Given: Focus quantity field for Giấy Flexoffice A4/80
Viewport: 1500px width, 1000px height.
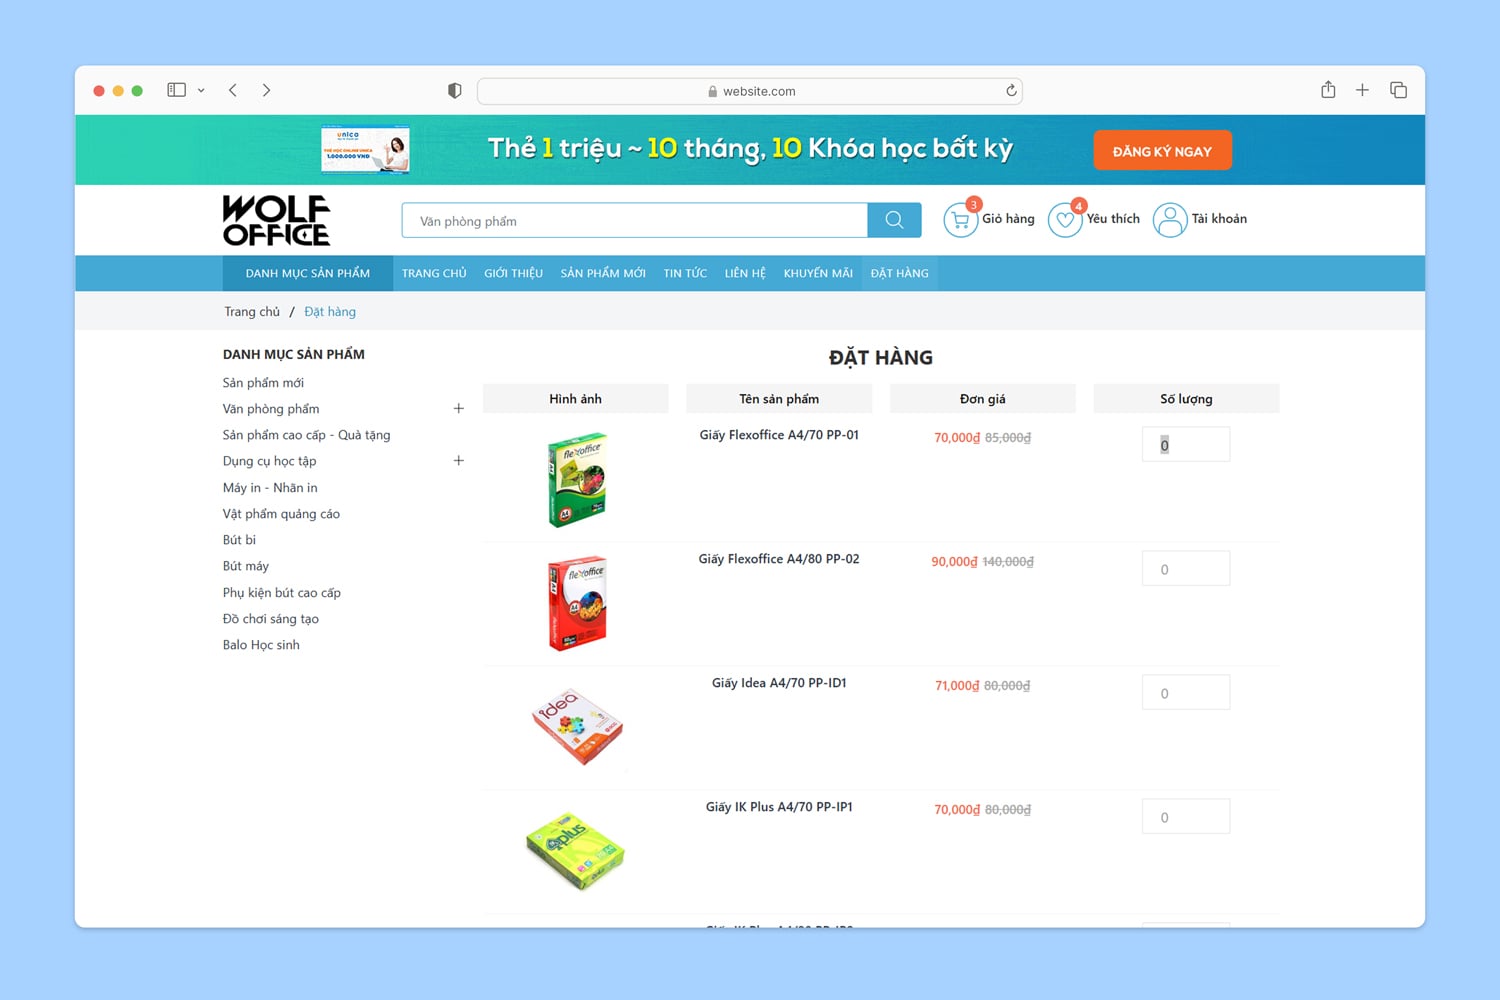Looking at the screenshot, I should click(x=1185, y=569).
